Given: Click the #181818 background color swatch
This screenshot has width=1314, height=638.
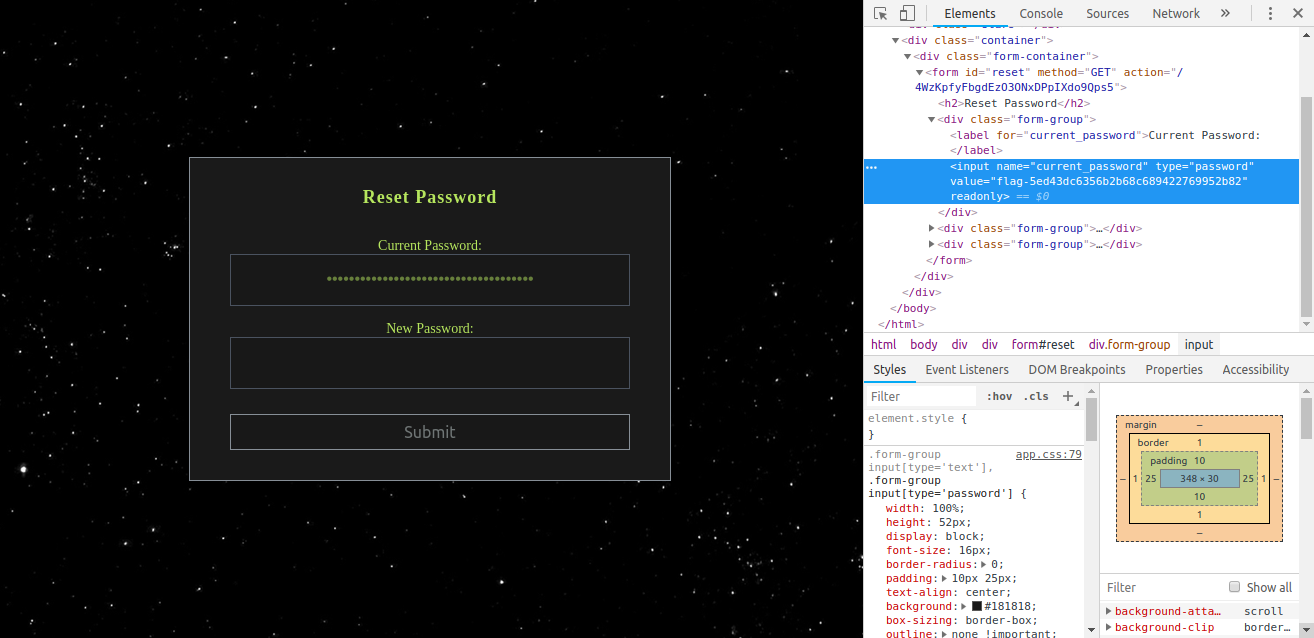Looking at the screenshot, I should pyautogui.click(x=976, y=606).
